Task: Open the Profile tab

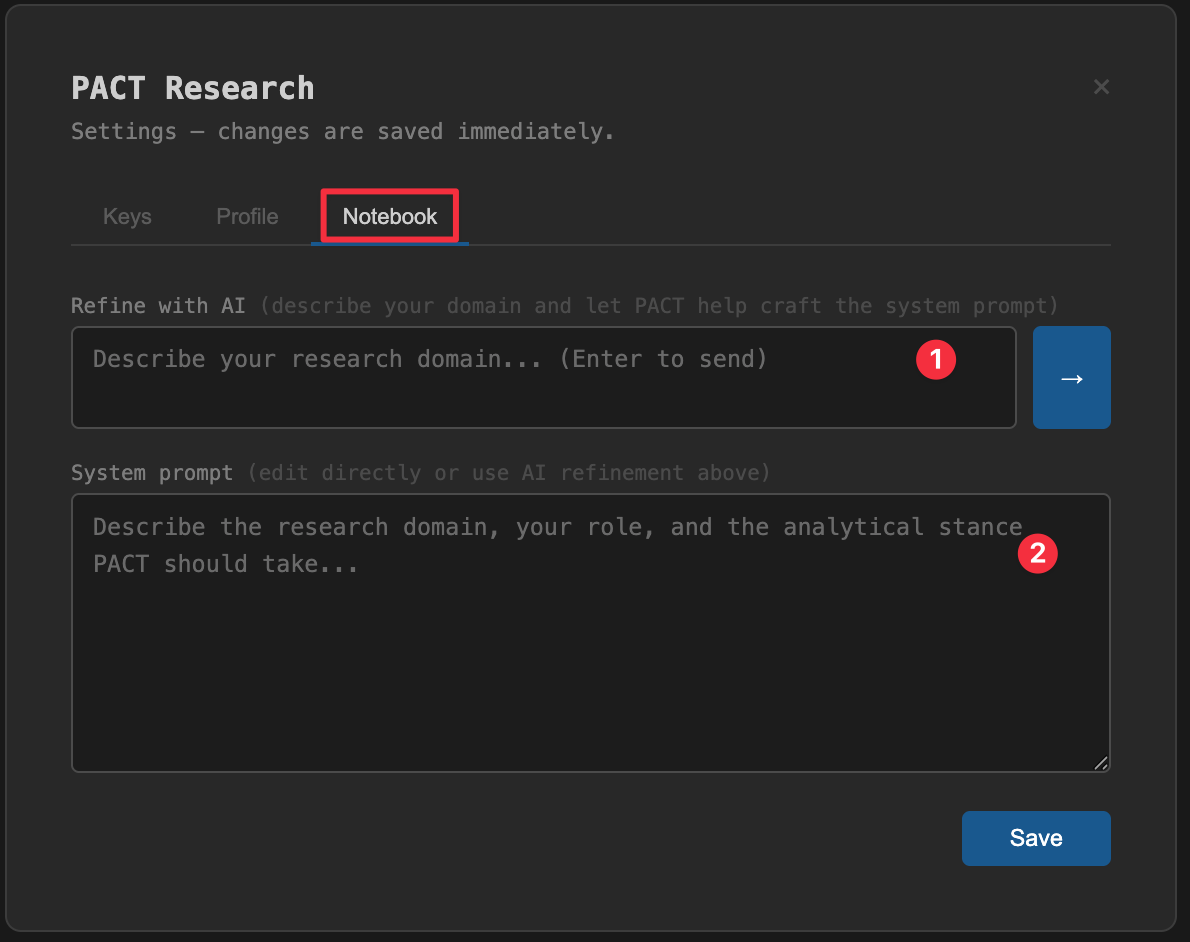Action: (x=247, y=217)
